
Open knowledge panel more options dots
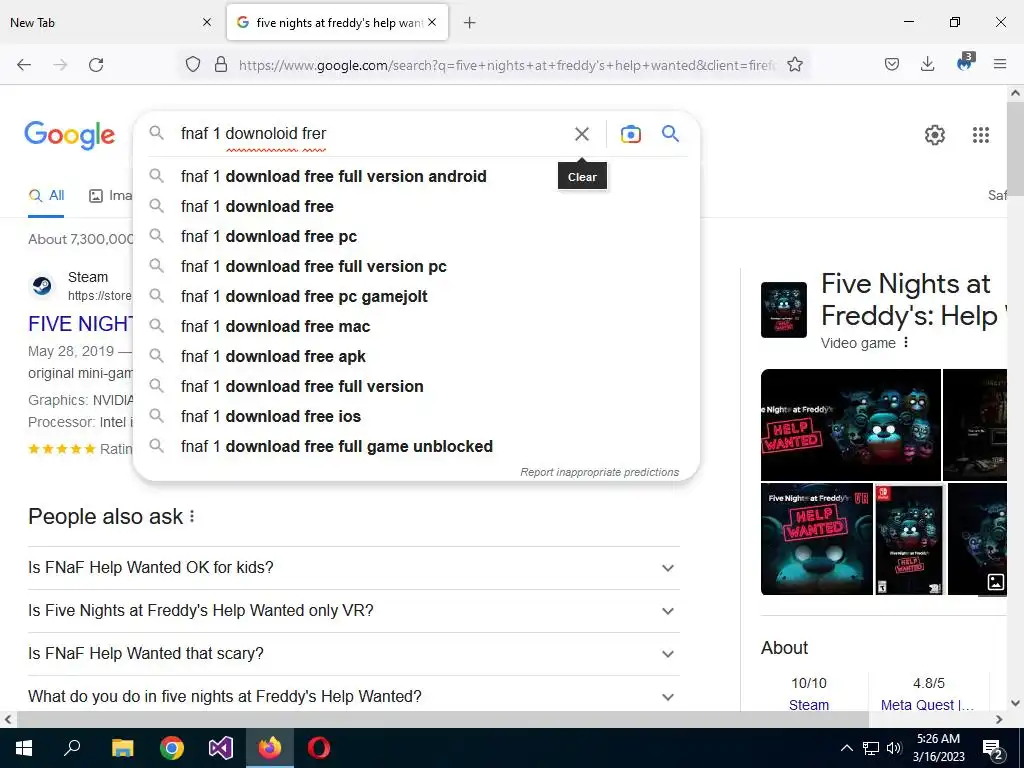click(906, 343)
